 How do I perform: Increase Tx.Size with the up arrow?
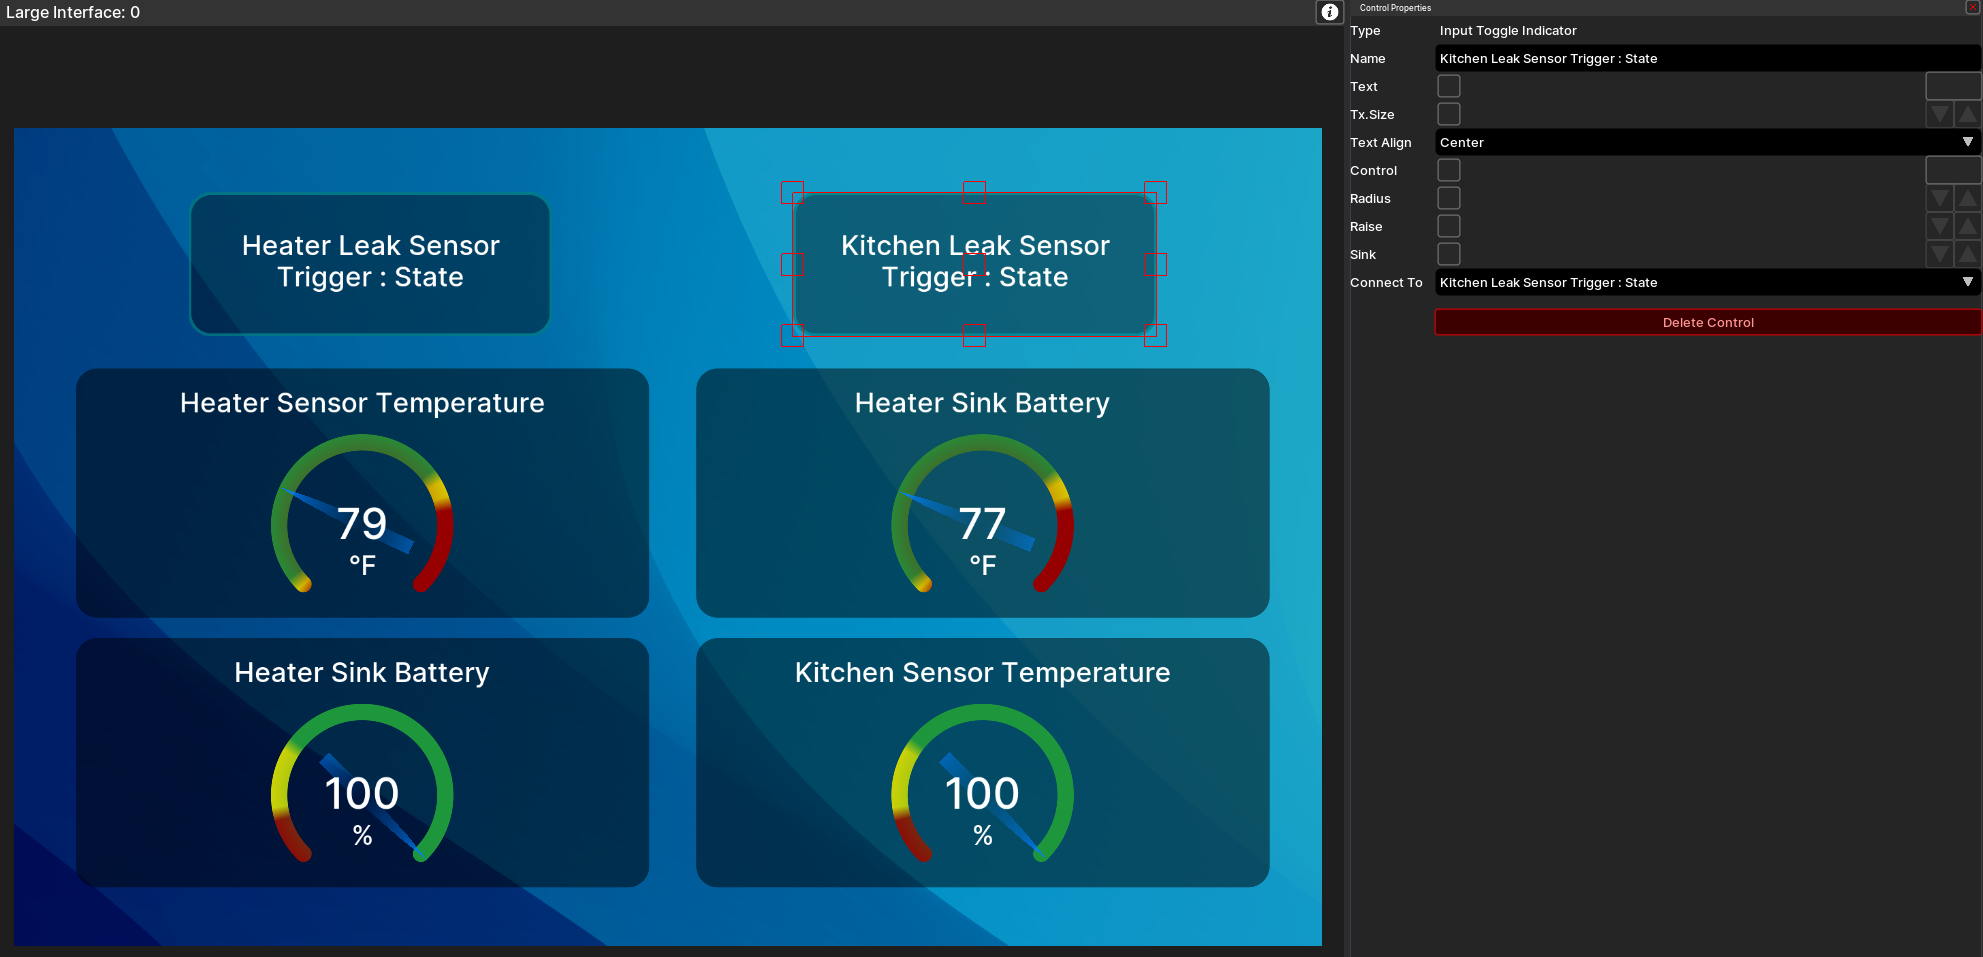tap(1967, 114)
